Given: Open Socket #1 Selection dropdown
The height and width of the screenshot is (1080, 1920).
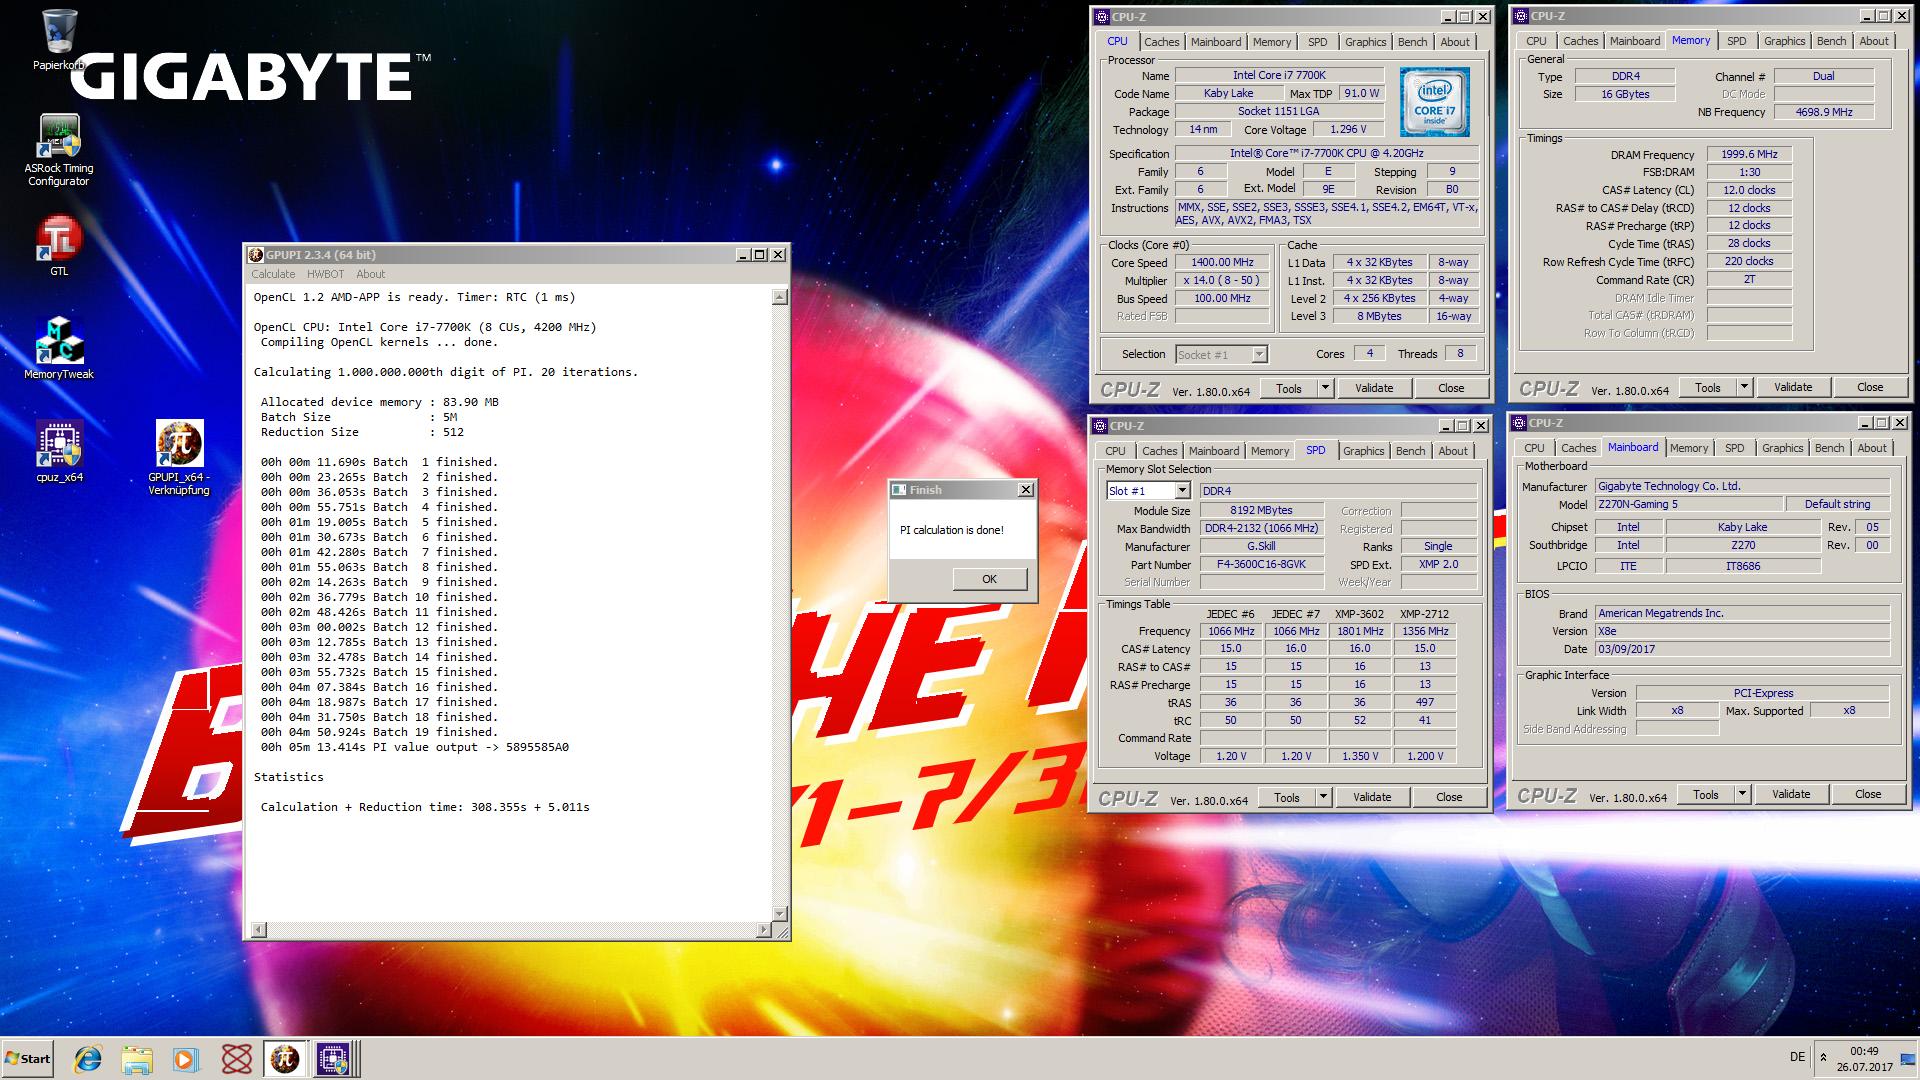Looking at the screenshot, I should (1222, 355).
